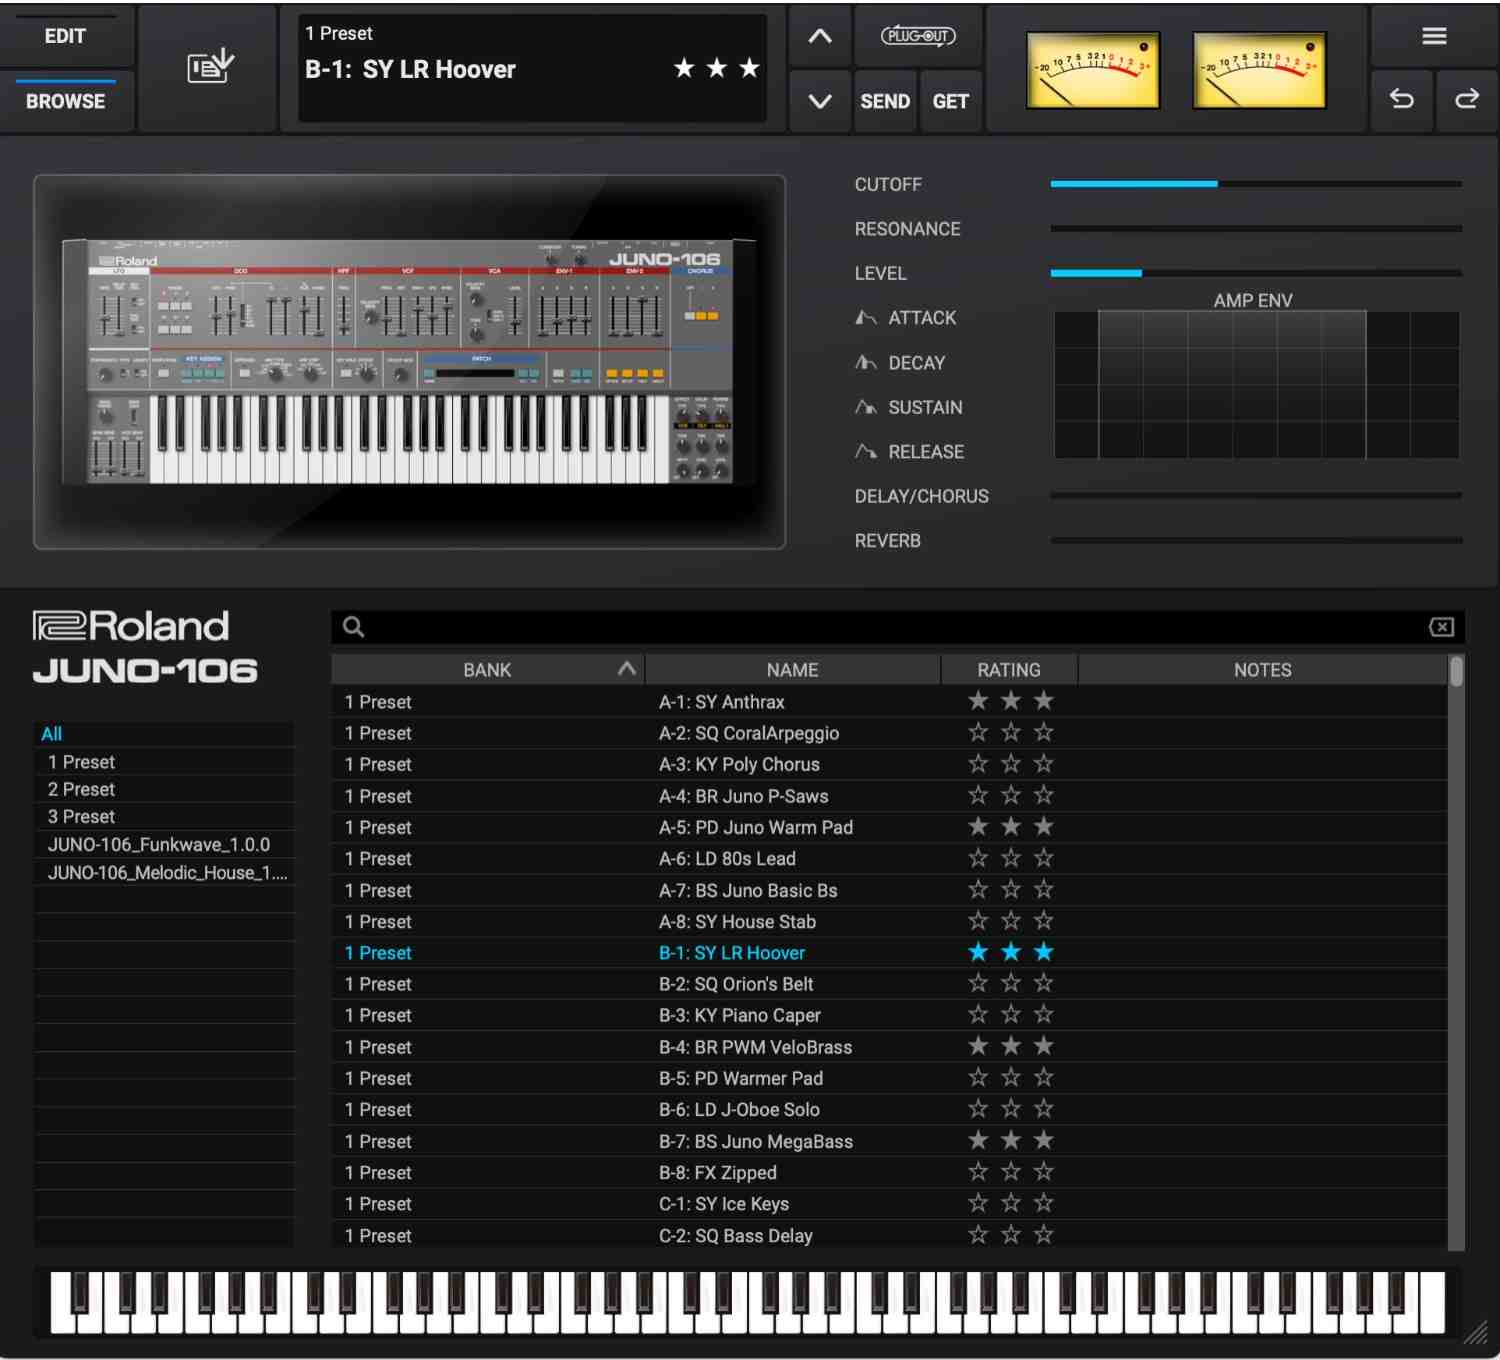Toggle star rating for A-6: LD 80s Lead
Screen dimensions: 1500x1360
click(x=1010, y=859)
